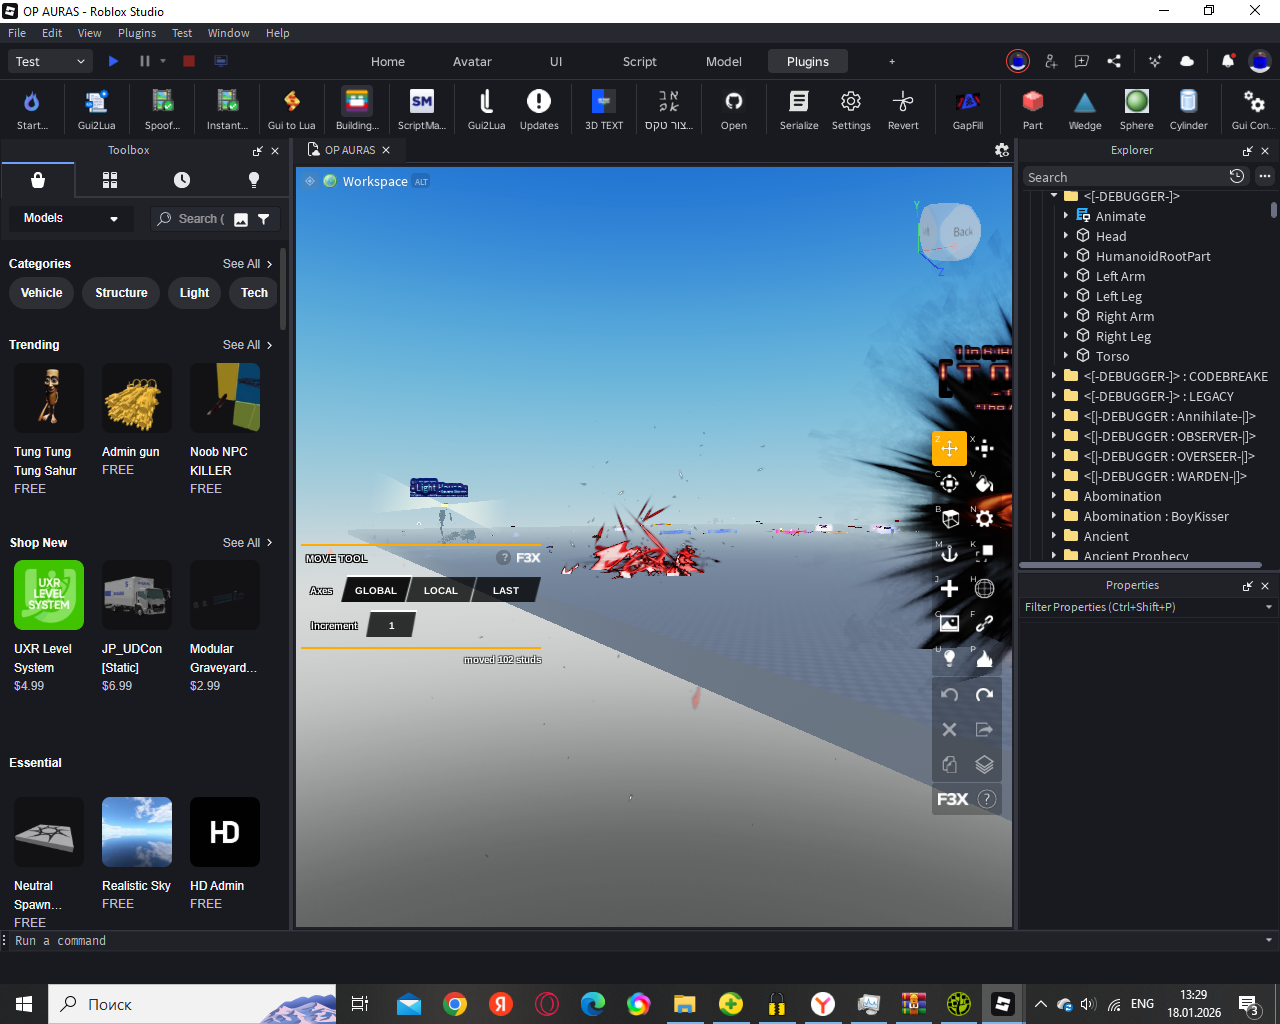Insert a Sphere from the toolbar

1137,109
